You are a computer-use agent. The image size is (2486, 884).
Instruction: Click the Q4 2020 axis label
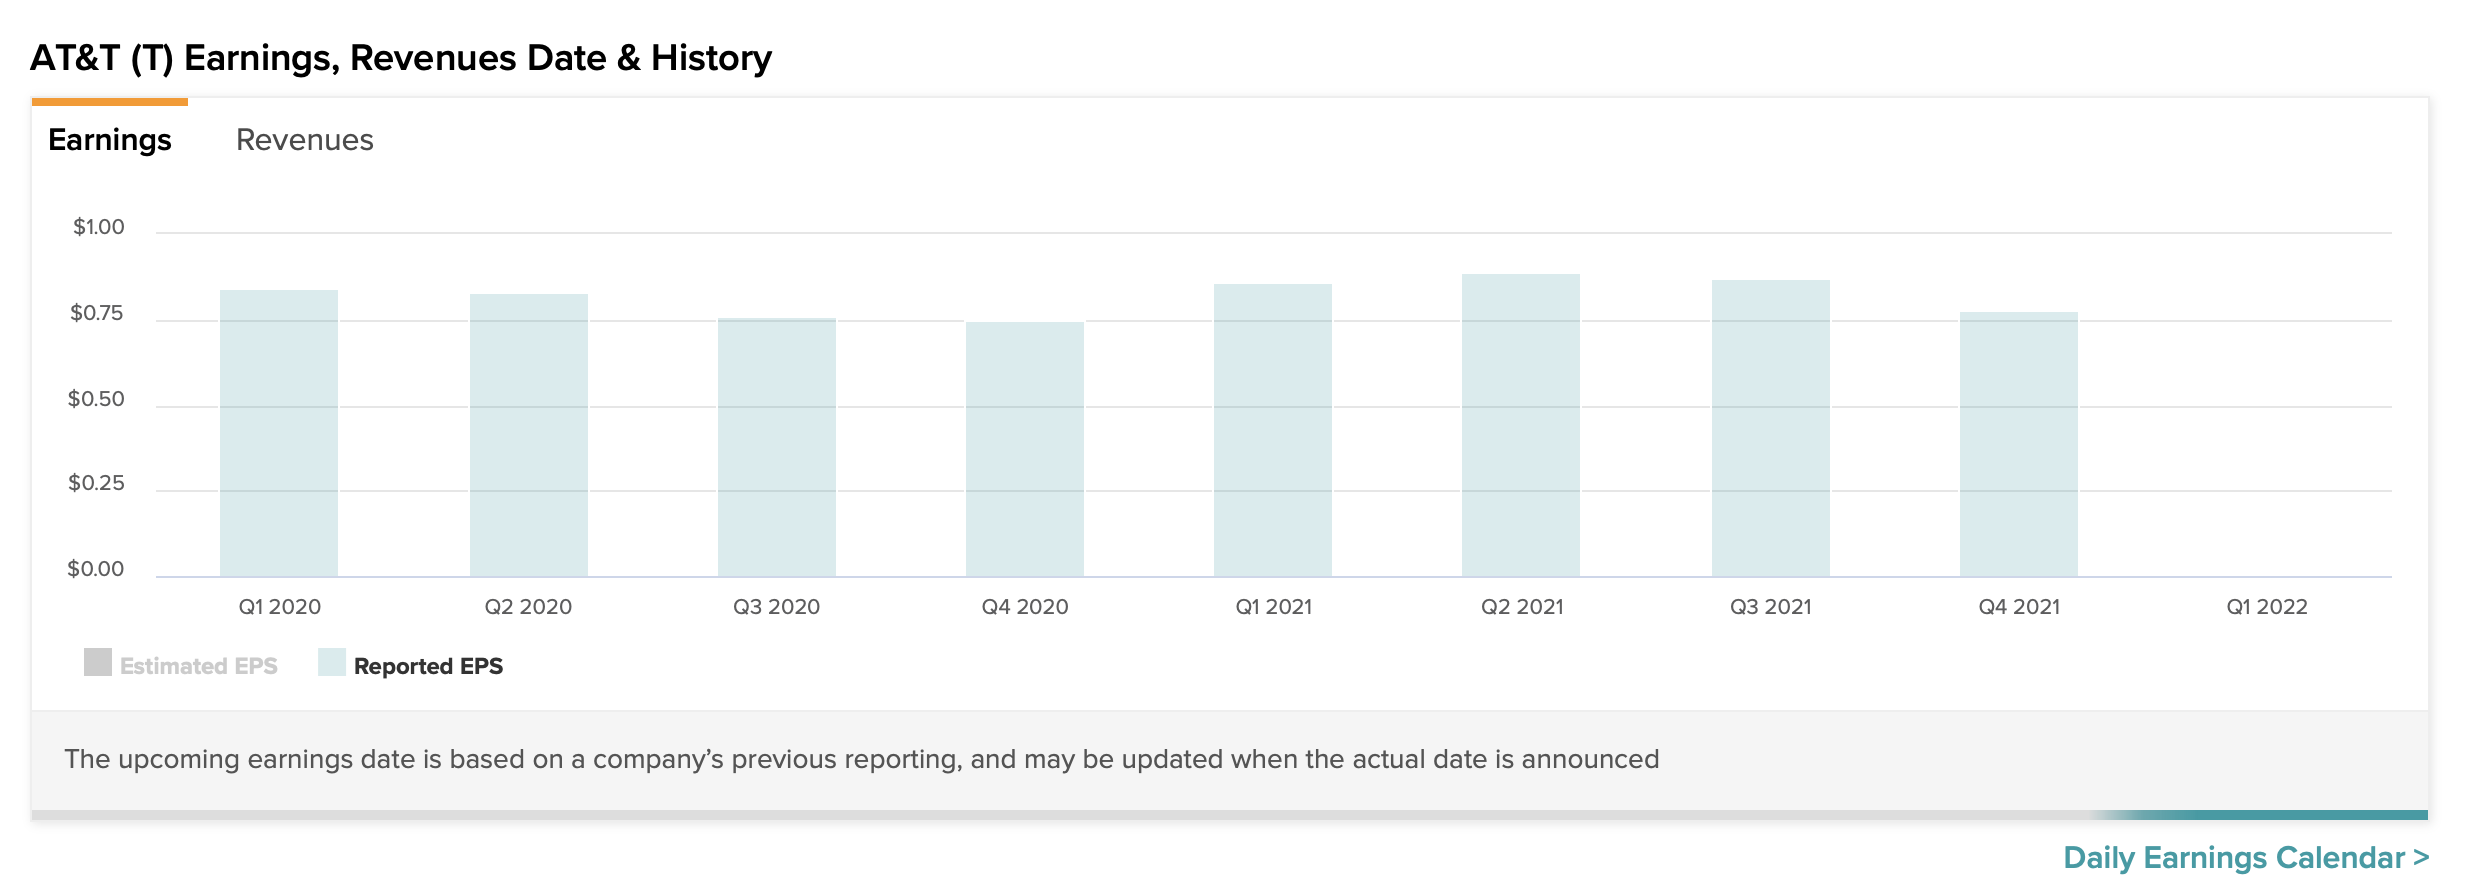(1025, 607)
